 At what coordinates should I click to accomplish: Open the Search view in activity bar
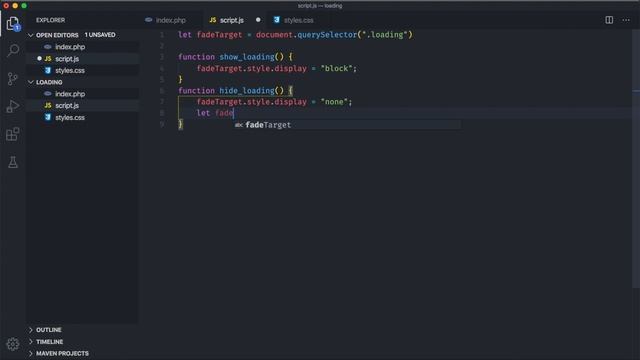(x=13, y=51)
